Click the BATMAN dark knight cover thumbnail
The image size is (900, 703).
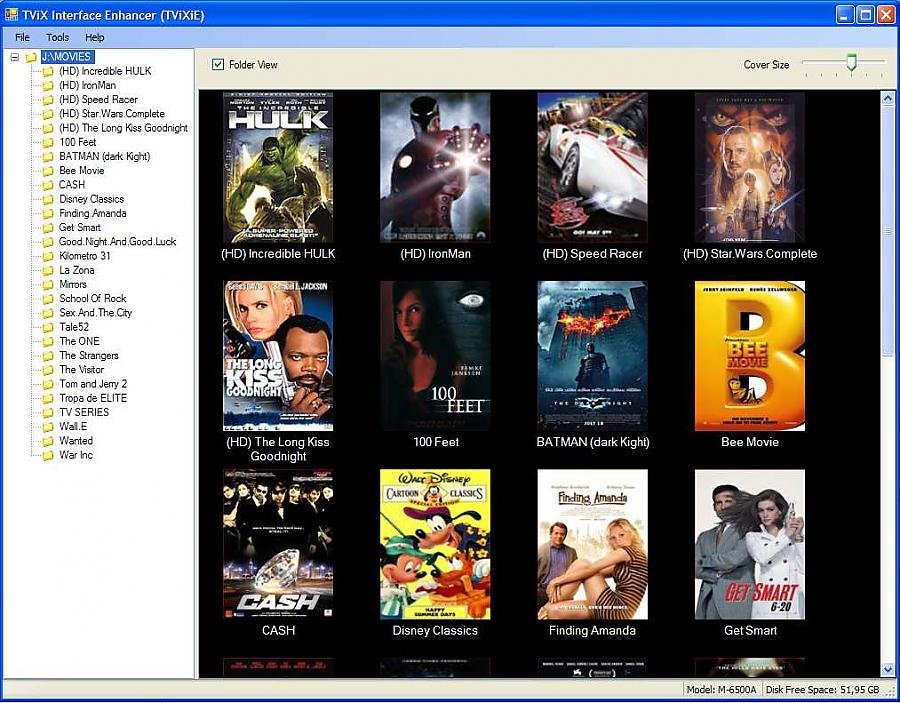pyautogui.click(x=592, y=356)
